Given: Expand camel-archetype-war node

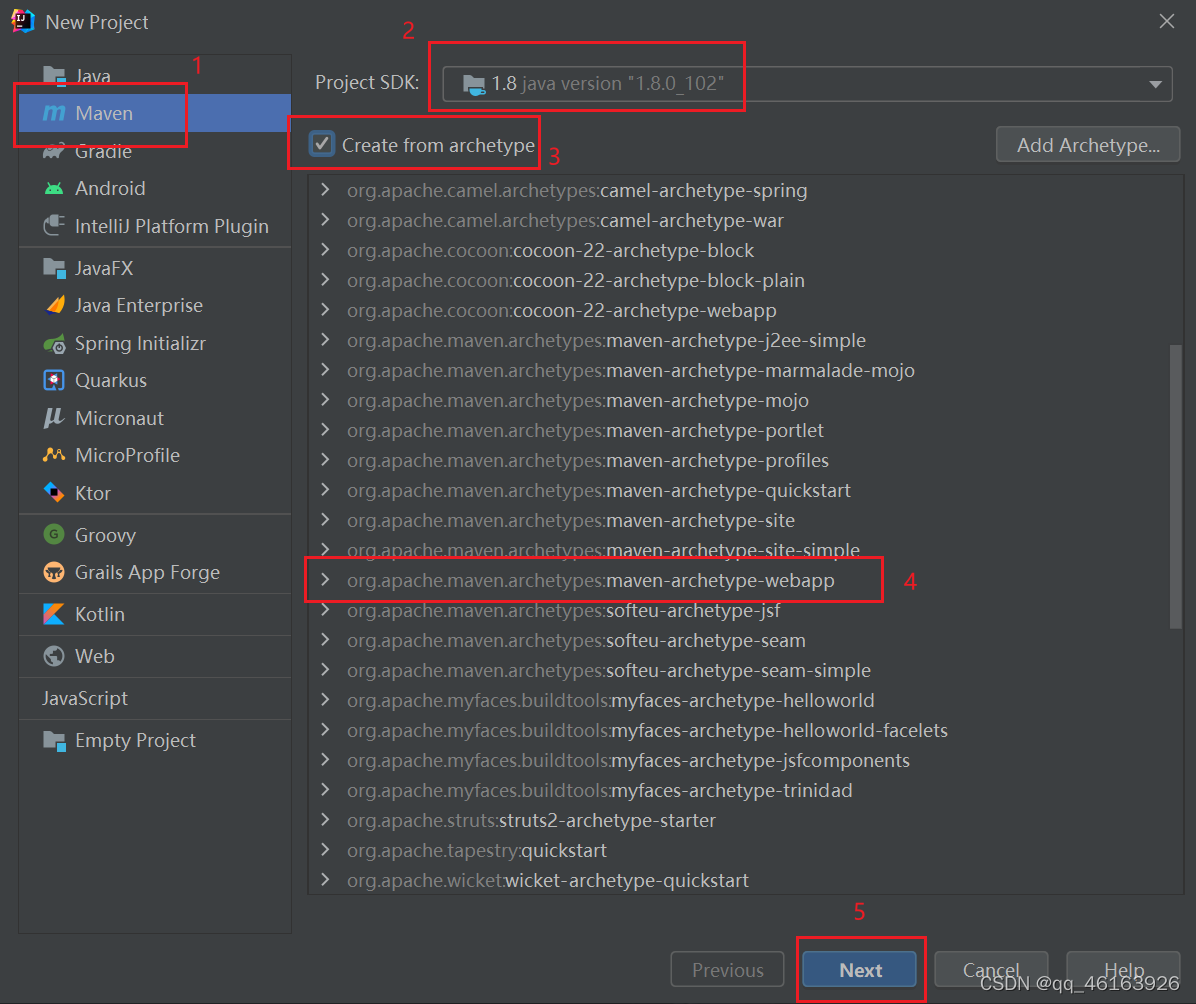Looking at the screenshot, I should tap(326, 220).
